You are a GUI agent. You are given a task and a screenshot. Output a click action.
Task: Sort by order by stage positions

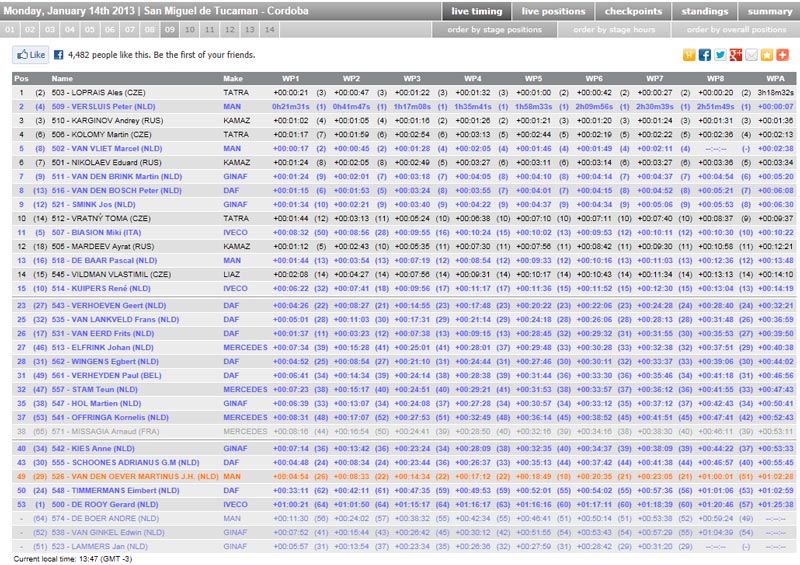494,30
